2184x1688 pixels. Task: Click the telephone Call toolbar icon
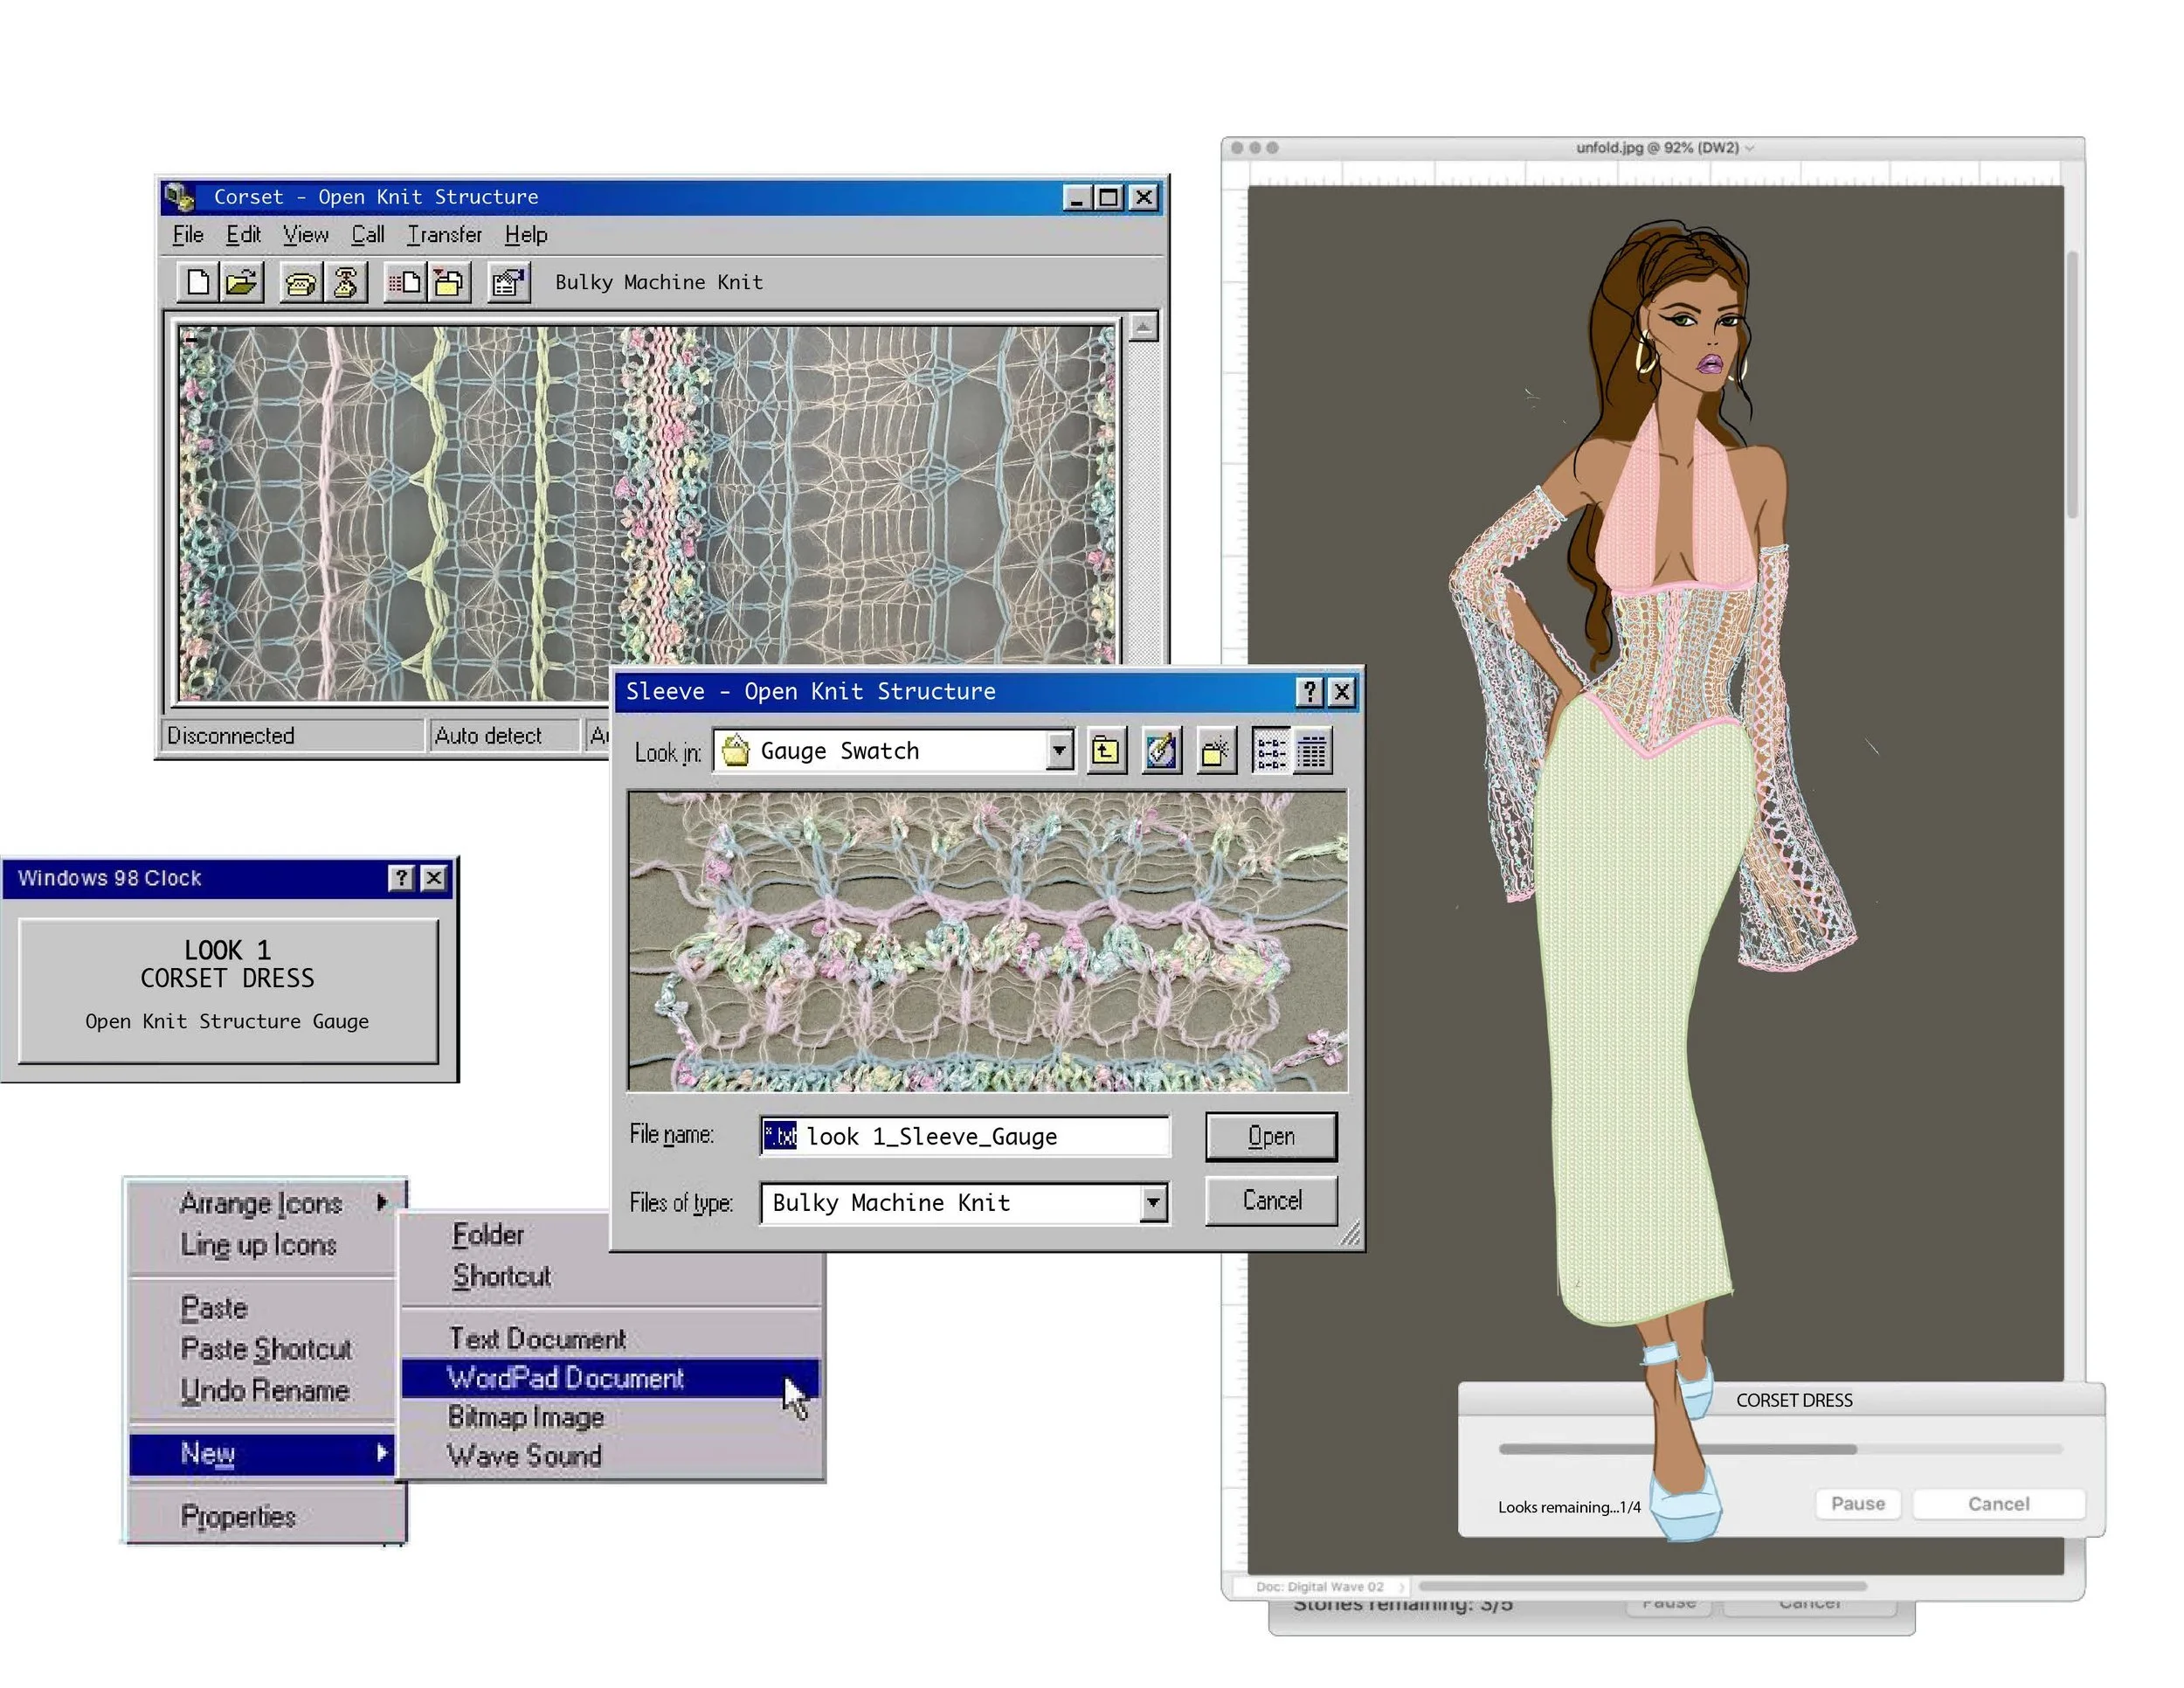[300, 284]
